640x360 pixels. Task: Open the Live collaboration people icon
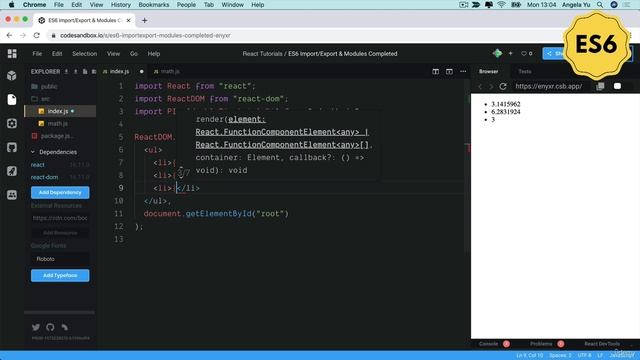12,195
